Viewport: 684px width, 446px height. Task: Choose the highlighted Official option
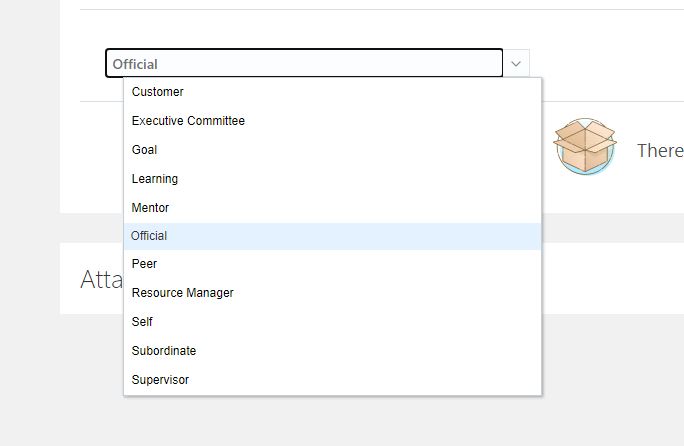click(332, 236)
